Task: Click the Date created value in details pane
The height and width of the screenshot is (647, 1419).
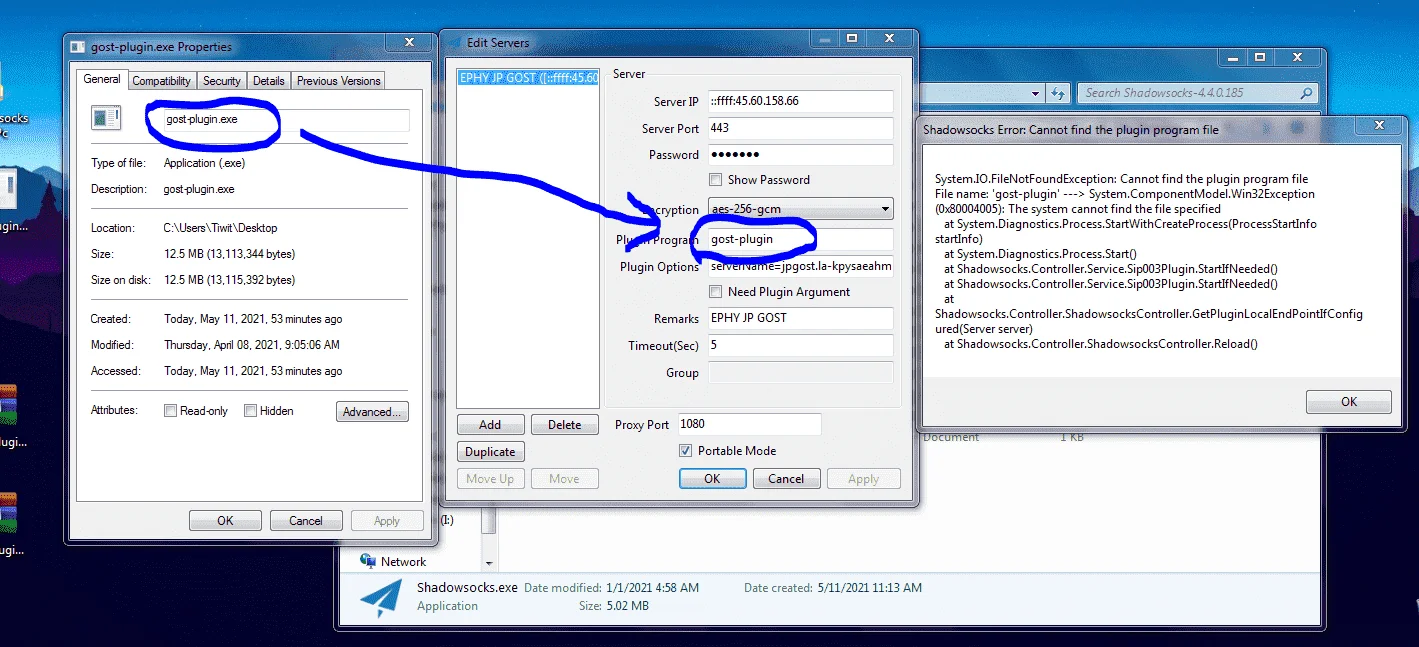Action: point(870,588)
